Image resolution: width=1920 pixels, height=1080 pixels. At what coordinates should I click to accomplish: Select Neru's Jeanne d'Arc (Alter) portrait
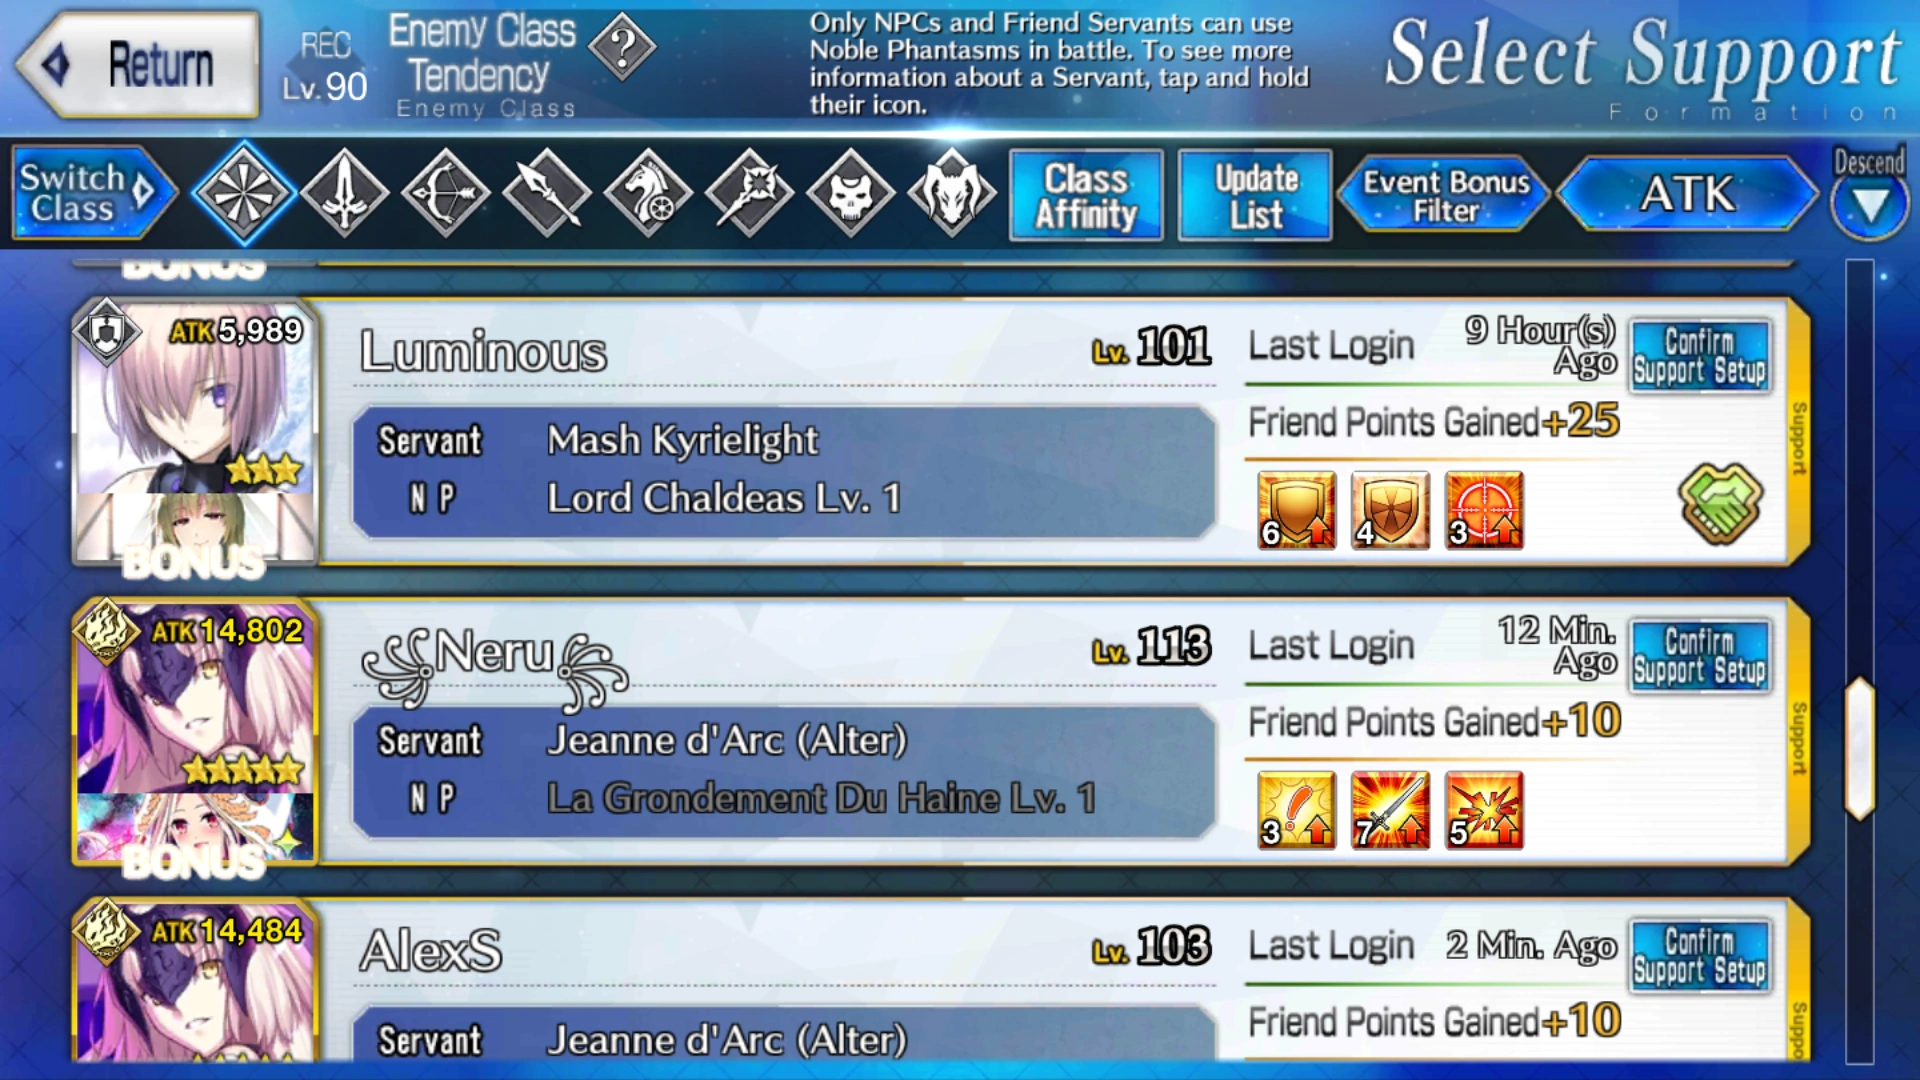[196, 732]
